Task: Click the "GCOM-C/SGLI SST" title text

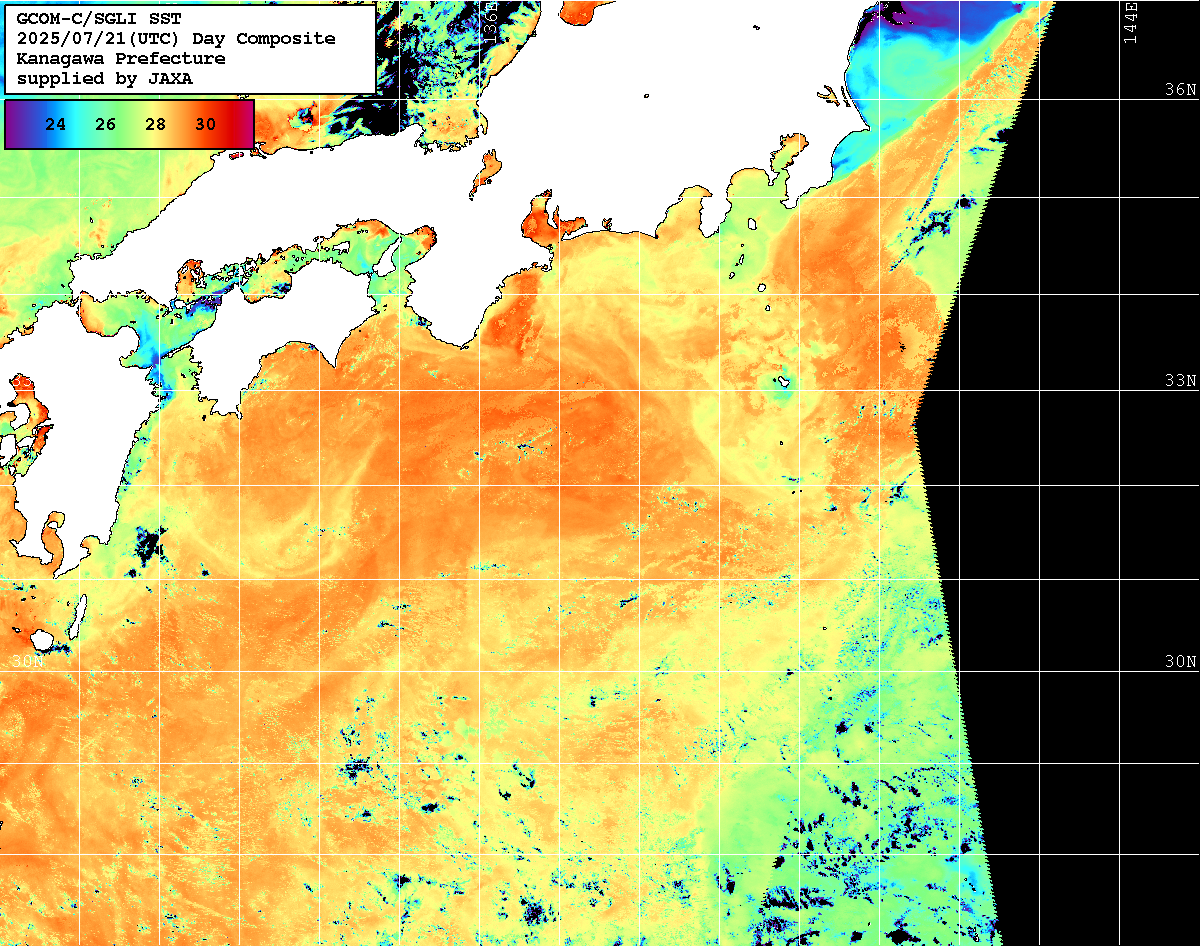Action: 98,18
